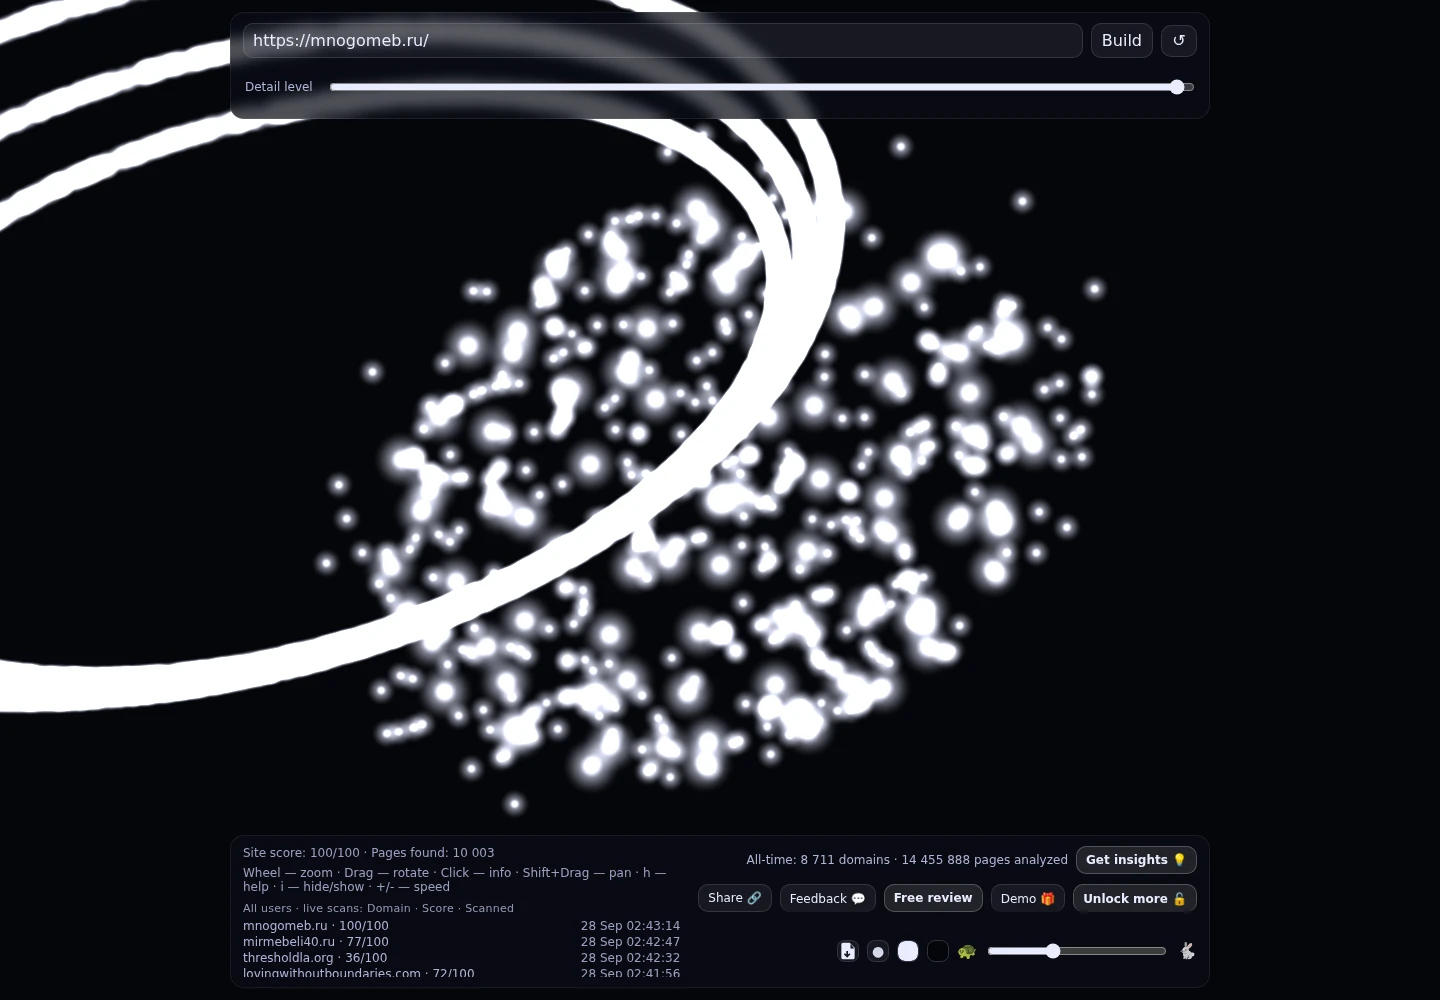This screenshot has width=1440, height=1000.
Task: Click the timestamp 28 Sep 02:42:32
Action: pos(630,958)
